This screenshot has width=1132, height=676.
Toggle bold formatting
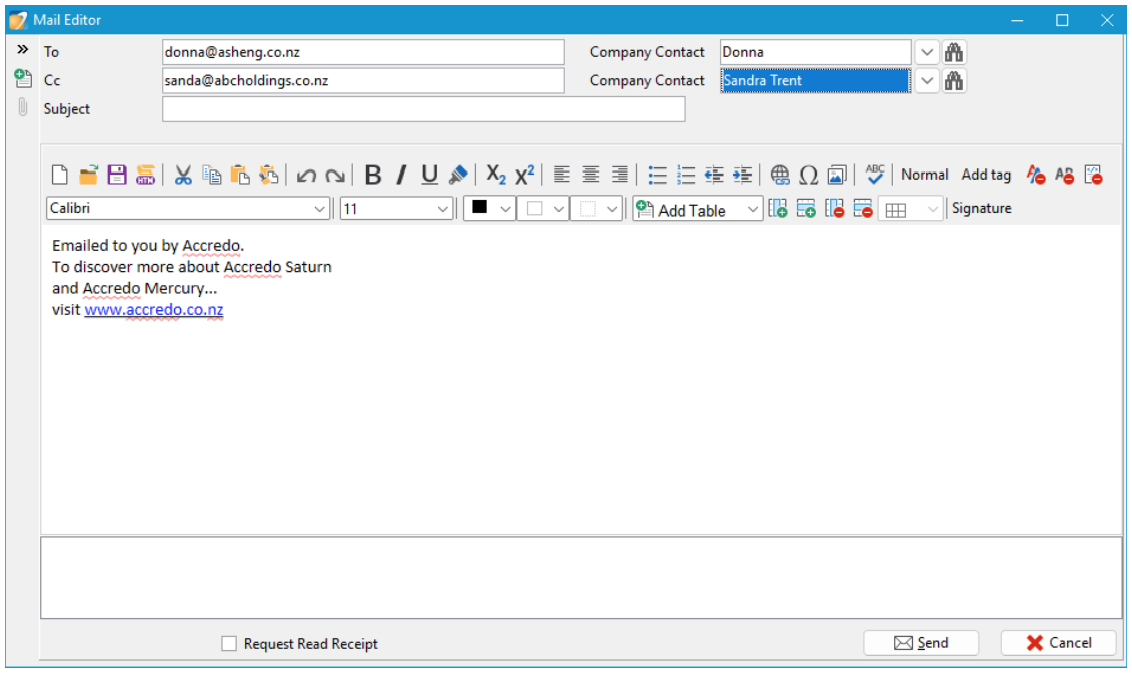pyautogui.click(x=373, y=175)
